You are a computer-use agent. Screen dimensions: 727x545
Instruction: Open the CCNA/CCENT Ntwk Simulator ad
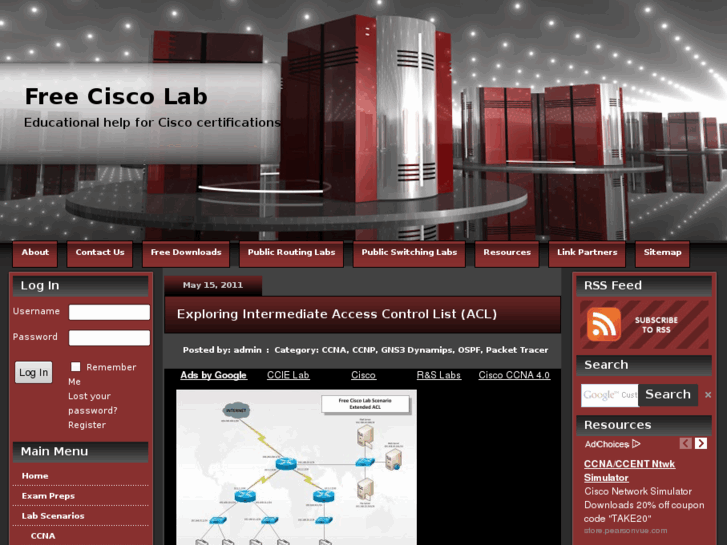tap(629, 471)
